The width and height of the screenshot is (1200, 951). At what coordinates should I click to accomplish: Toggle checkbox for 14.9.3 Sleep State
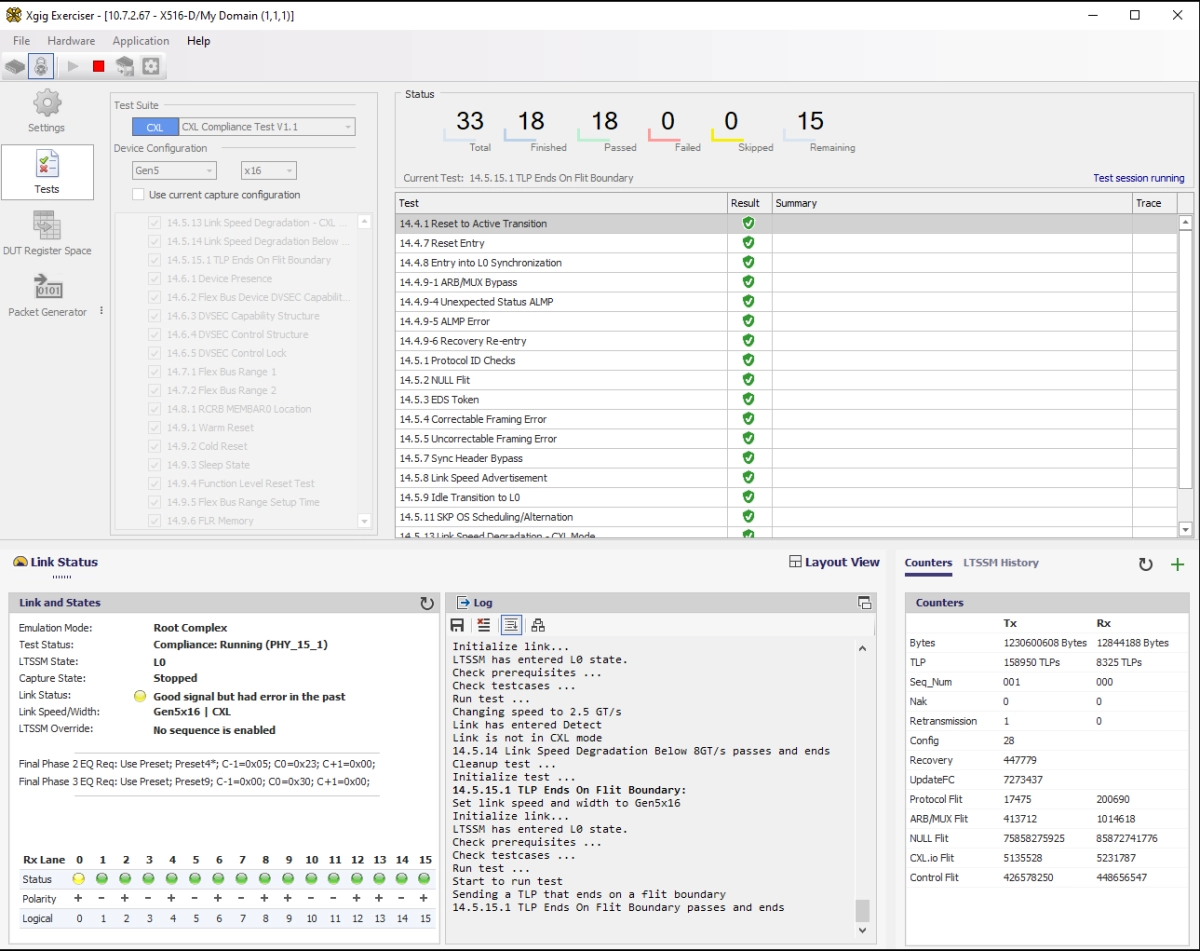point(154,465)
